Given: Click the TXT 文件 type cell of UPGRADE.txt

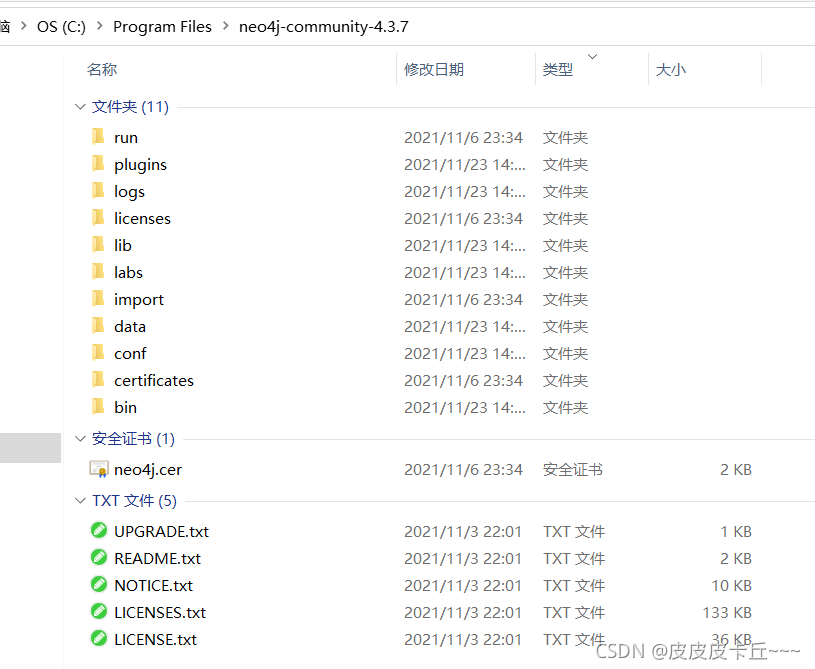Looking at the screenshot, I should pos(574,531).
